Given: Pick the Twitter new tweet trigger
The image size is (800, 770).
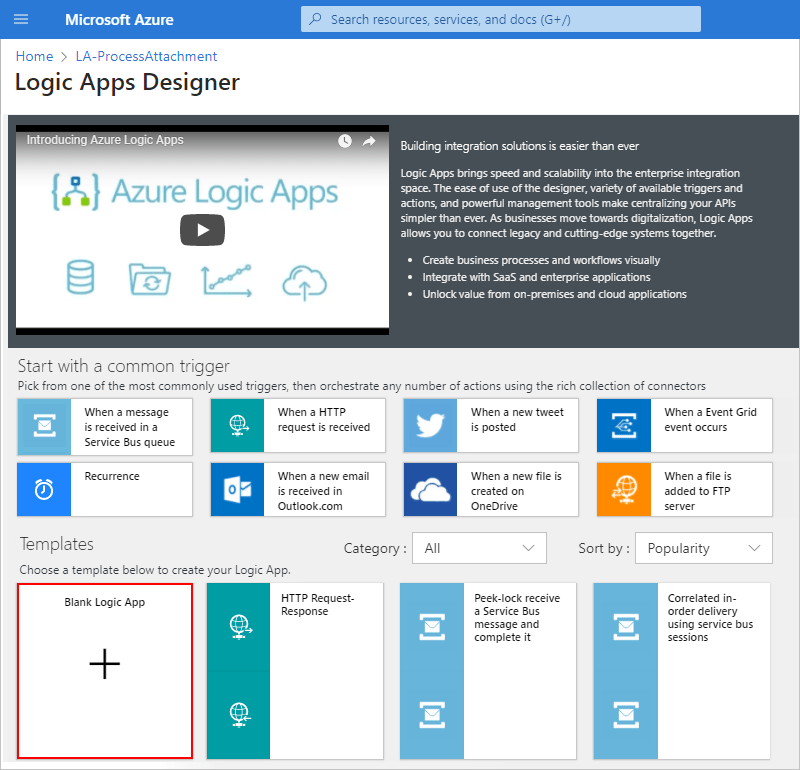Looking at the screenshot, I should click(490, 425).
